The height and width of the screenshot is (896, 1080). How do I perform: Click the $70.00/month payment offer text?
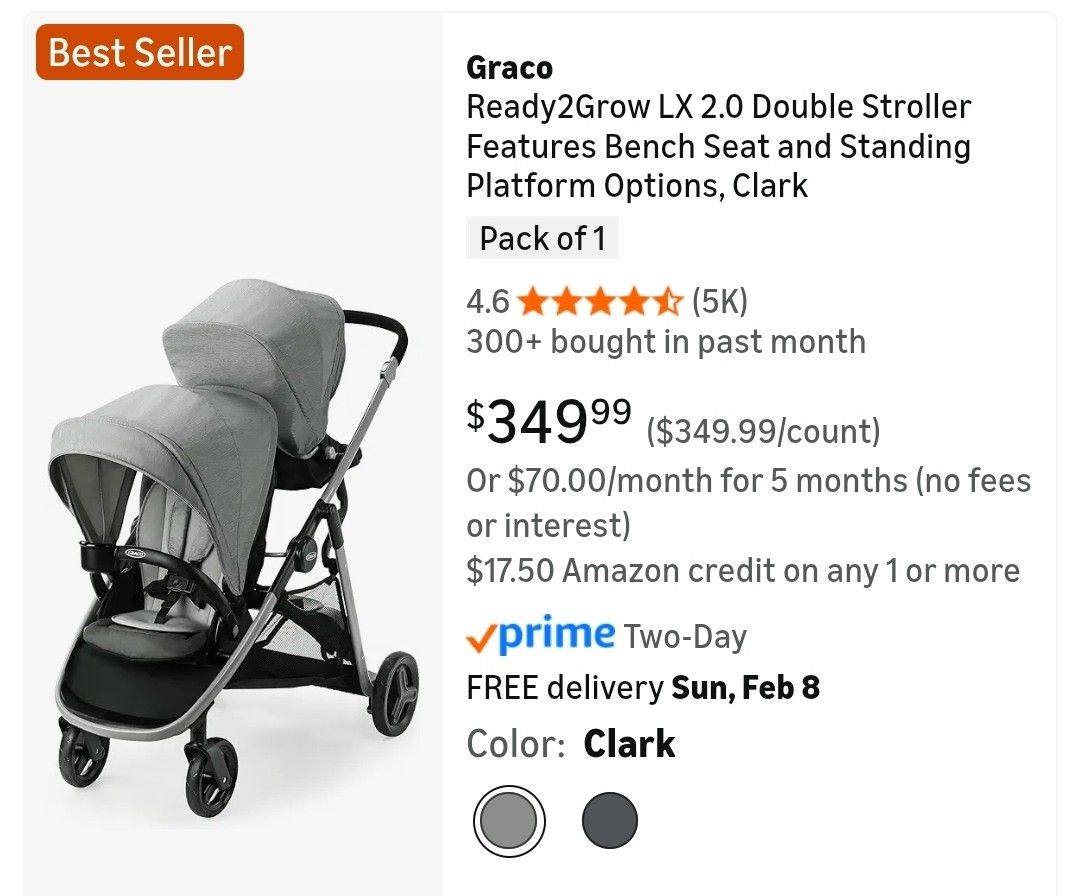[748, 502]
